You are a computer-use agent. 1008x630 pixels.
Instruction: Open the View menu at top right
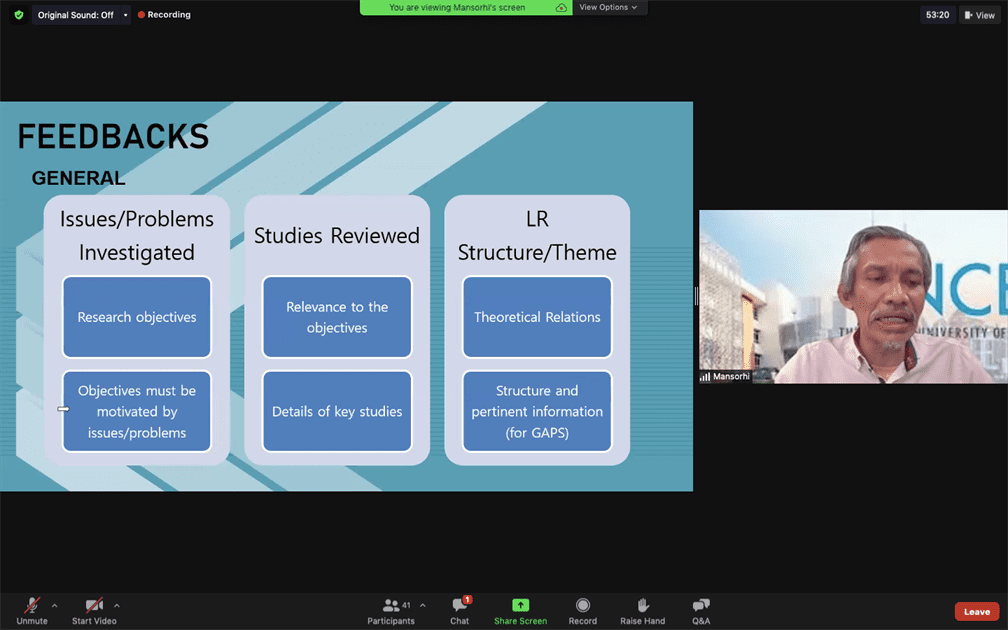[978, 14]
